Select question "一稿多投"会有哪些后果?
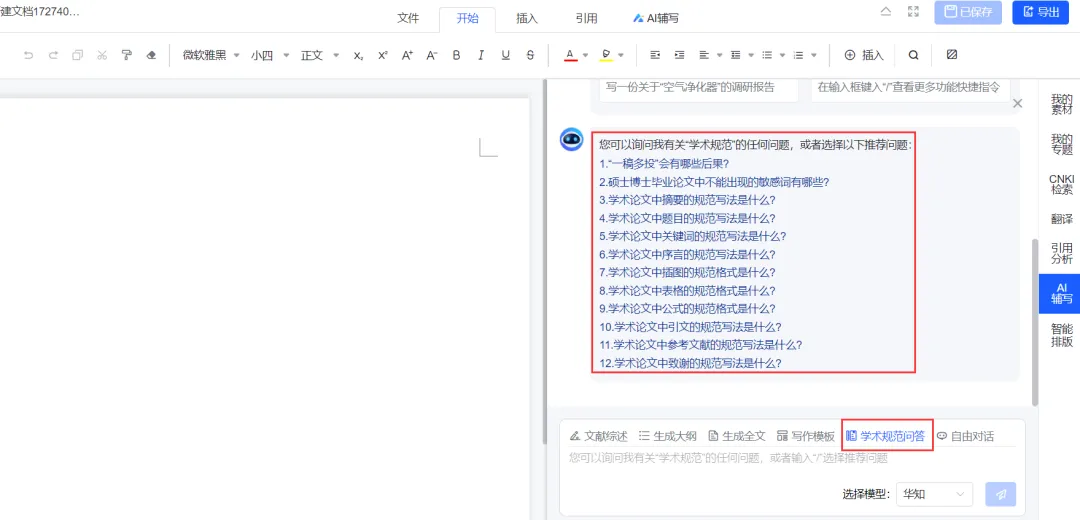1080x520 pixels. (x=664, y=164)
